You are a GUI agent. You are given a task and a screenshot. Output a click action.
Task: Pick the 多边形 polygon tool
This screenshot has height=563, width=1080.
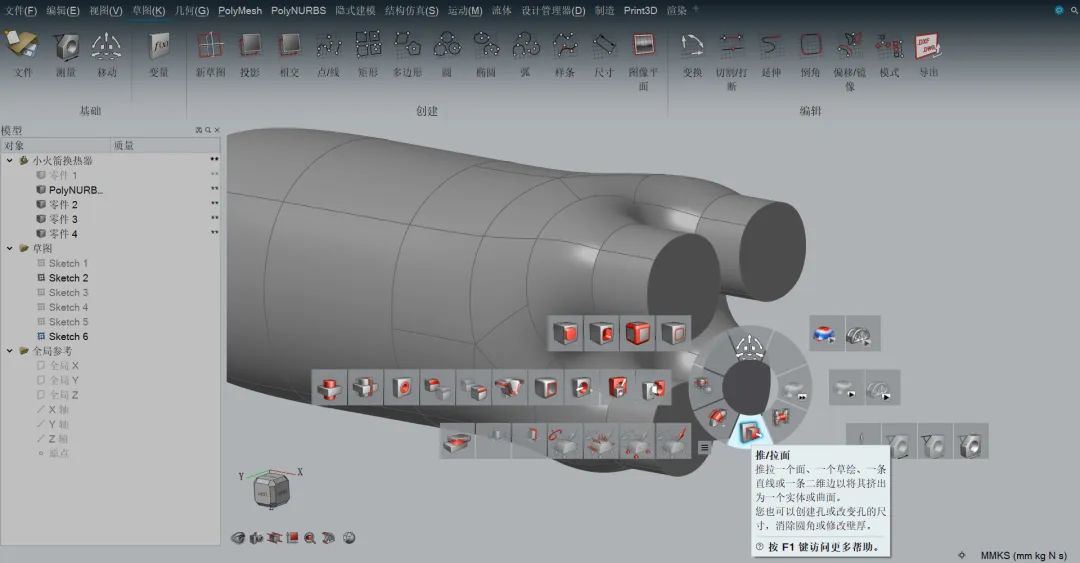coord(407,46)
